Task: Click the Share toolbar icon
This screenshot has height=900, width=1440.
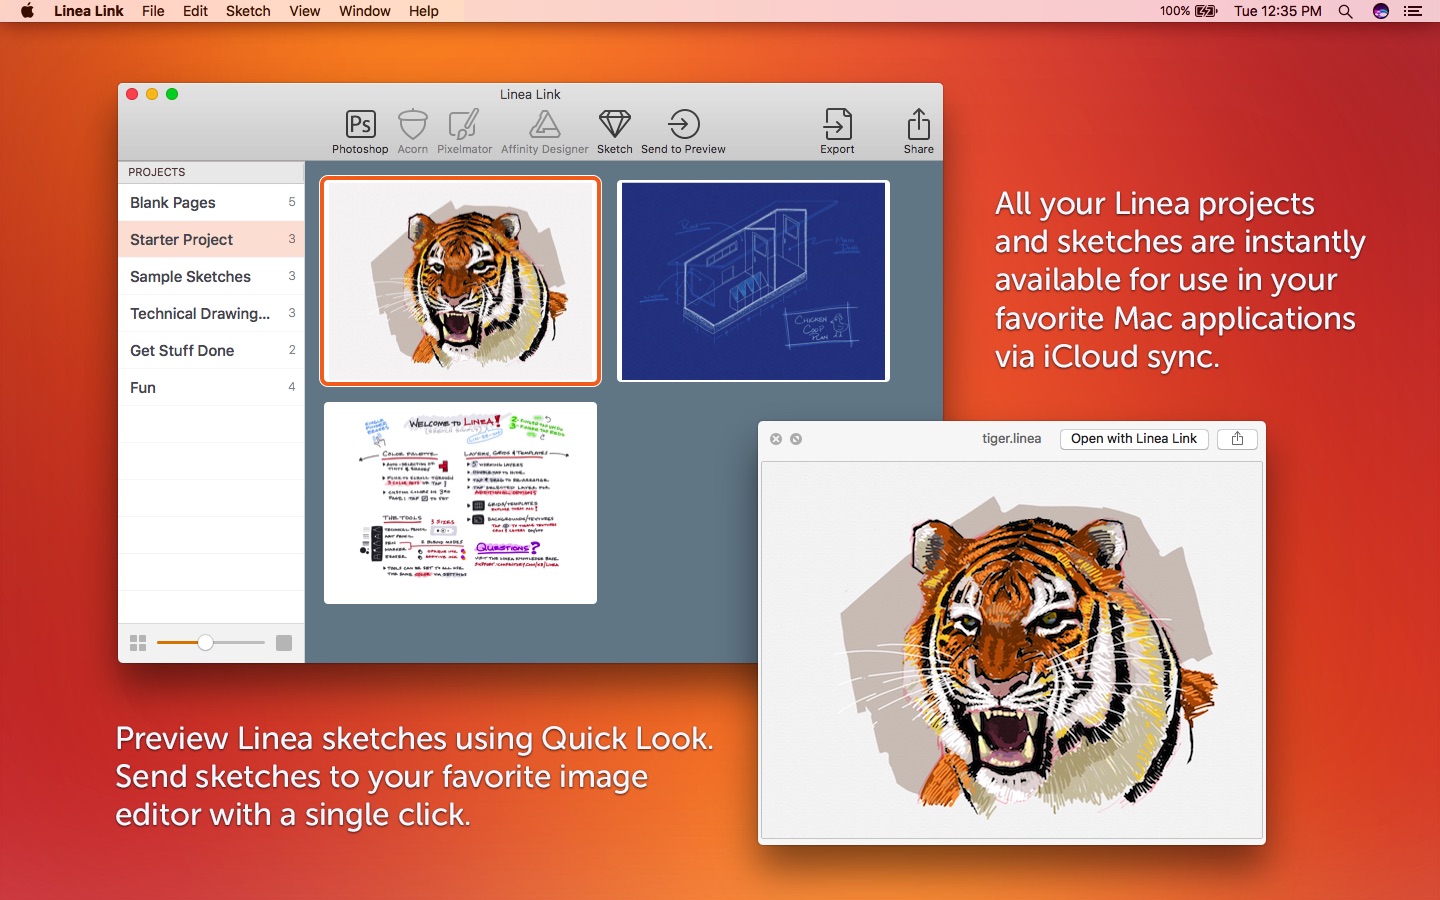Action: click(x=918, y=125)
